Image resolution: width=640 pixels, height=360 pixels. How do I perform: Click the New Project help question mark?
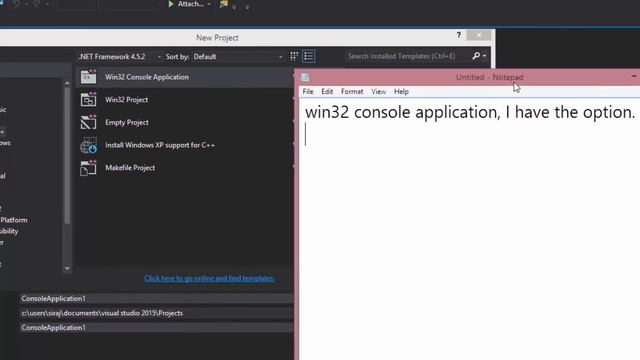click(x=459, y=35)
